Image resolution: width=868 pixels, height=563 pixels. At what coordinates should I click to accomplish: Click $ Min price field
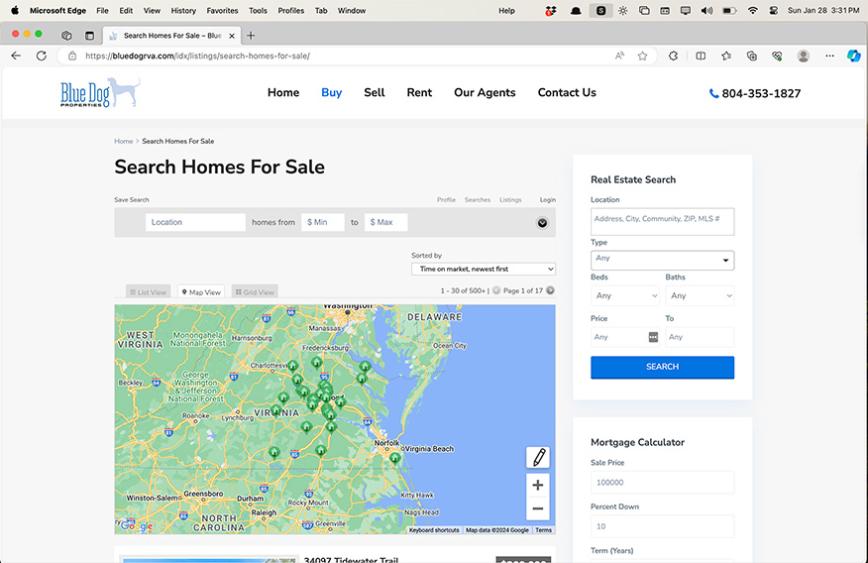tap(323, 223)
